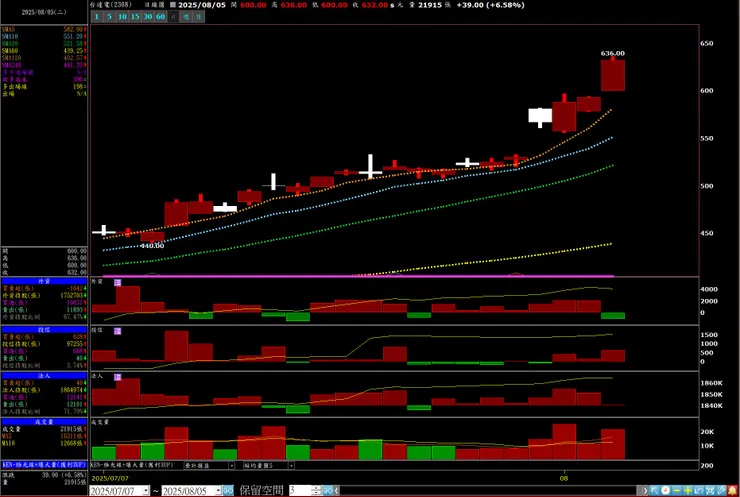Click the SMA5 value 582.00
Screen dimensions: 740x497
74,29
